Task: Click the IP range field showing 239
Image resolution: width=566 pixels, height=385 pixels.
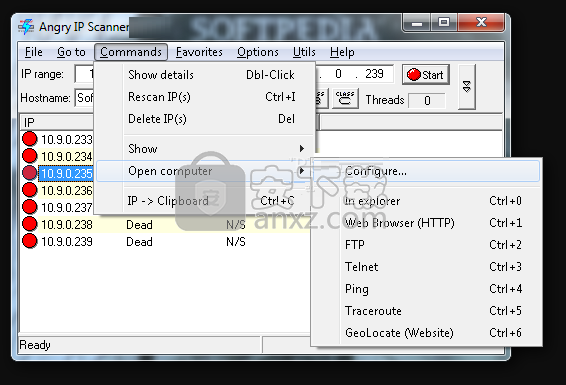Action: pyautogui.click(x=374, y=74)
